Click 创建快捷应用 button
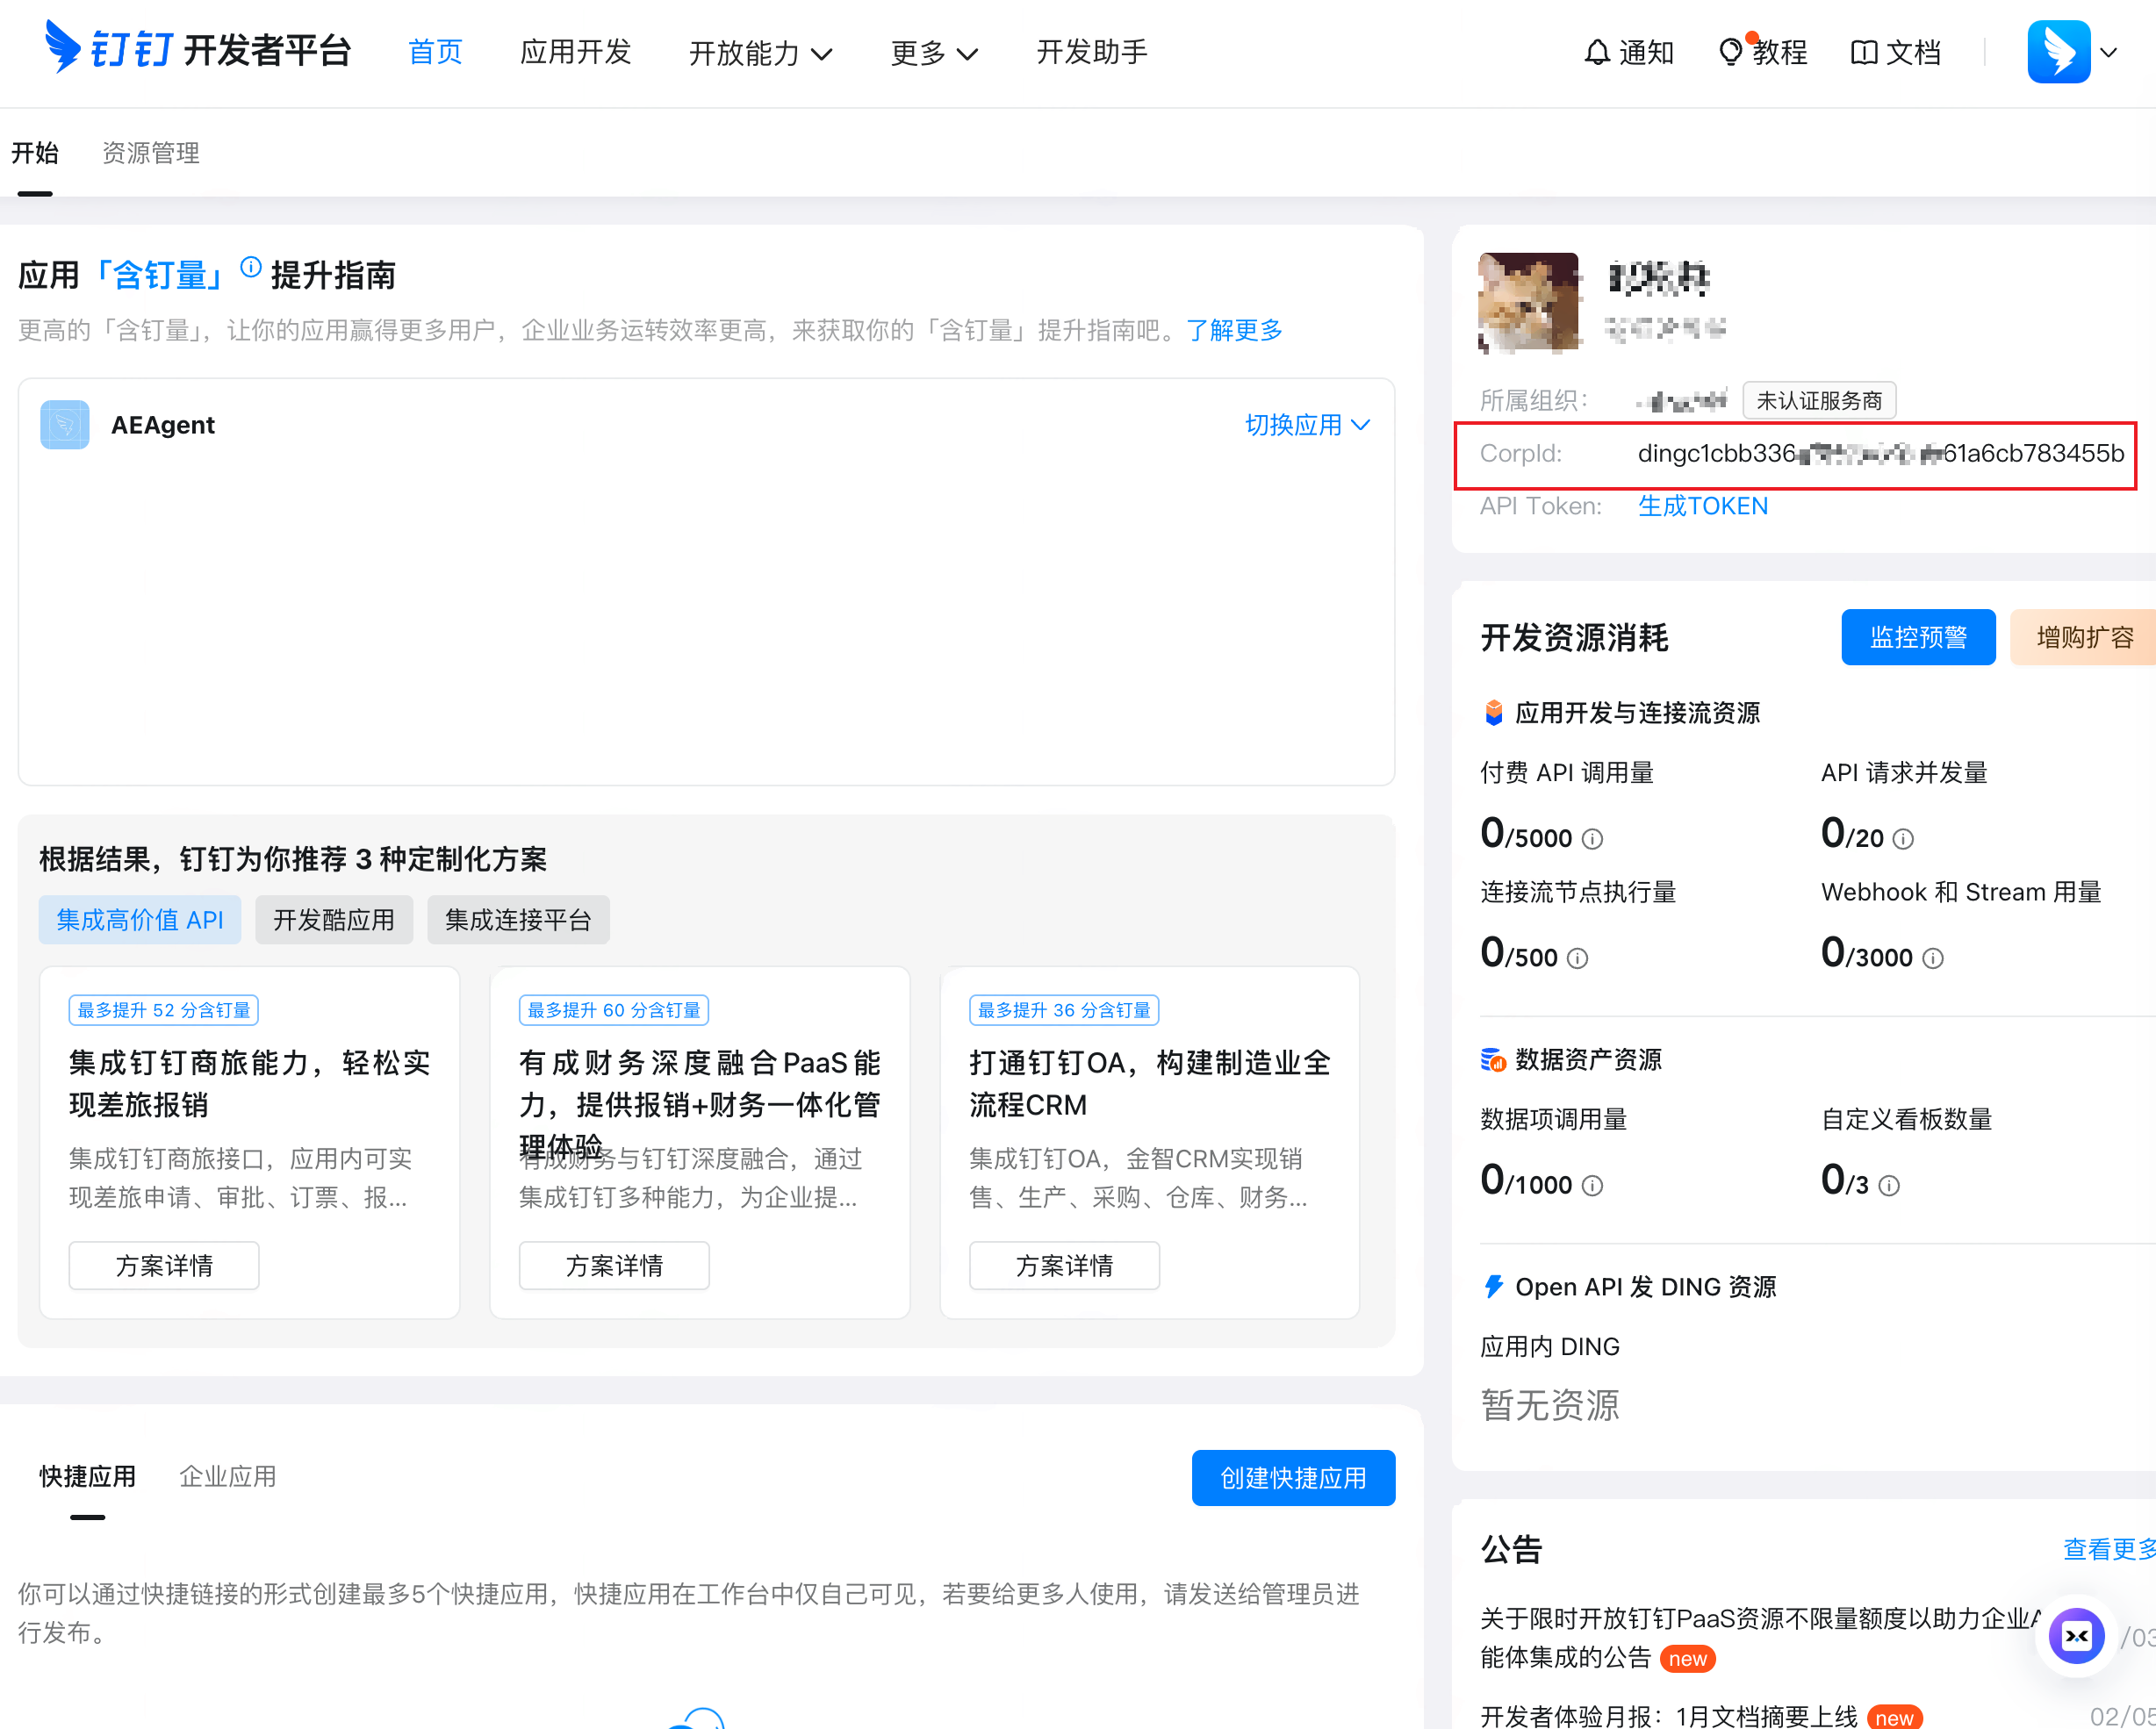 pos(1293,1478)
